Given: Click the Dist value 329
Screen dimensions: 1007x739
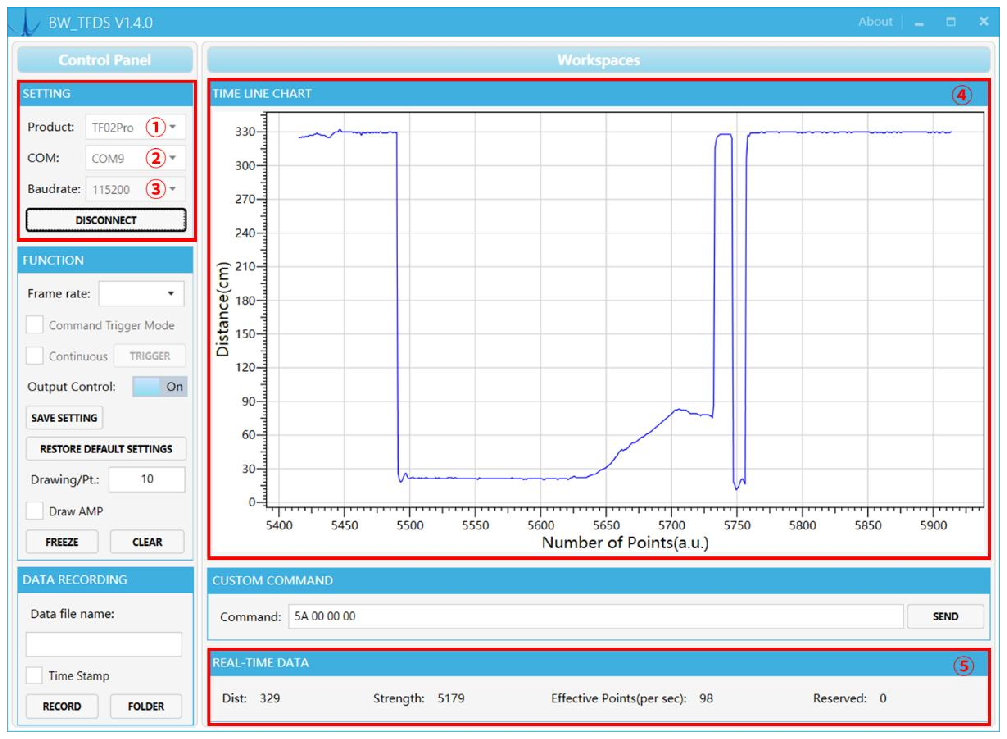Looking at the screenshot, I should (x=270, y=698).
